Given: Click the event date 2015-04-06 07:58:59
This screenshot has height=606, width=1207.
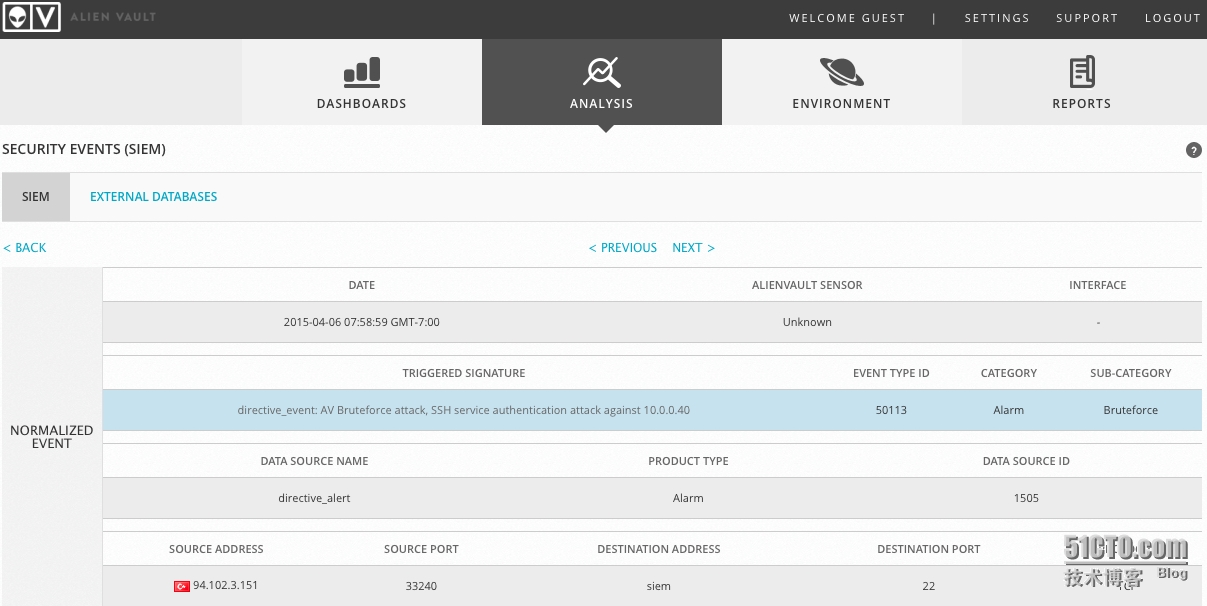Looking at the screenshot, I should pos(361,322).
